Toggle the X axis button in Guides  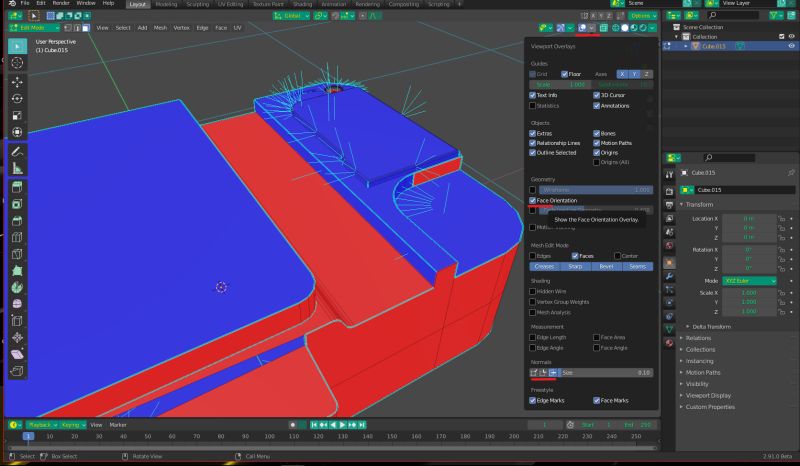tap(622, 74)
